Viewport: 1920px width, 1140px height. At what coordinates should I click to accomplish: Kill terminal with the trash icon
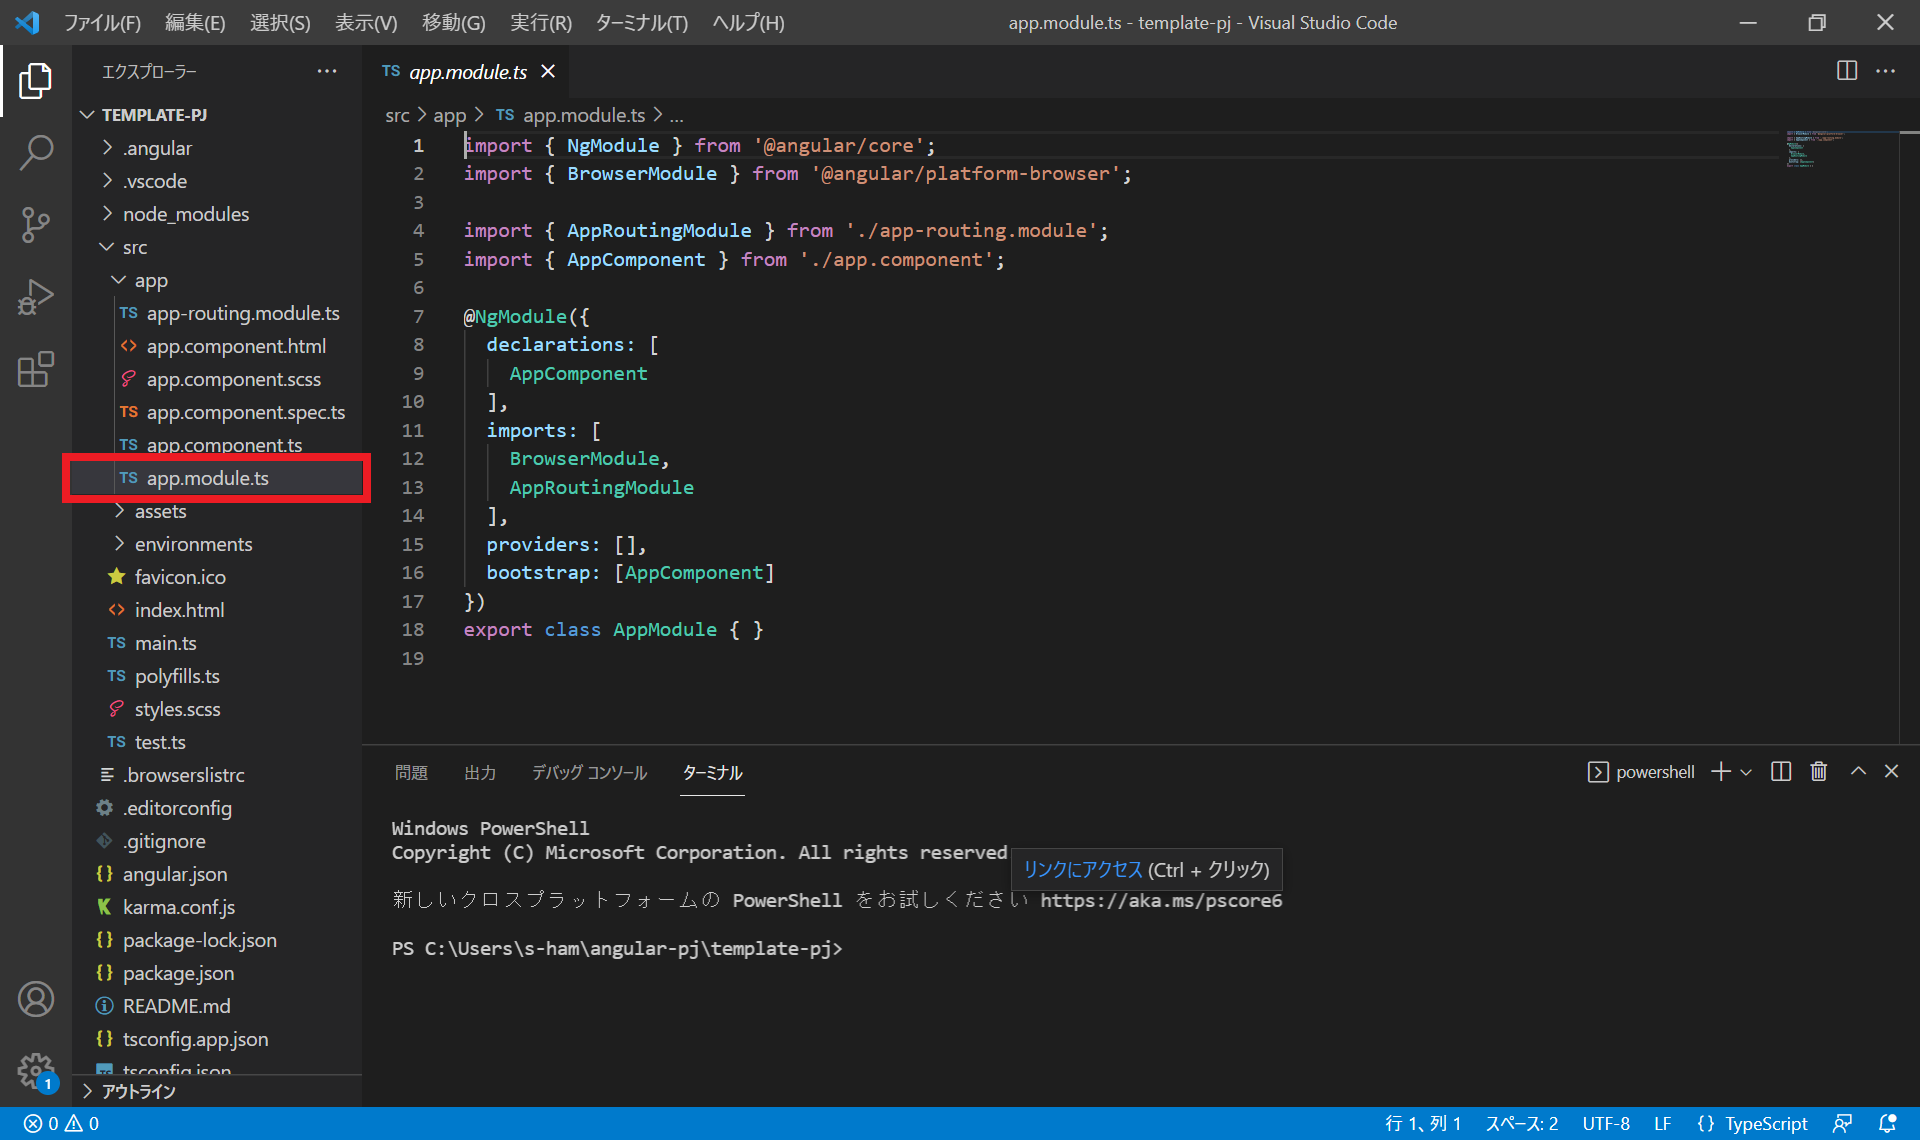tap(1819, 772)
